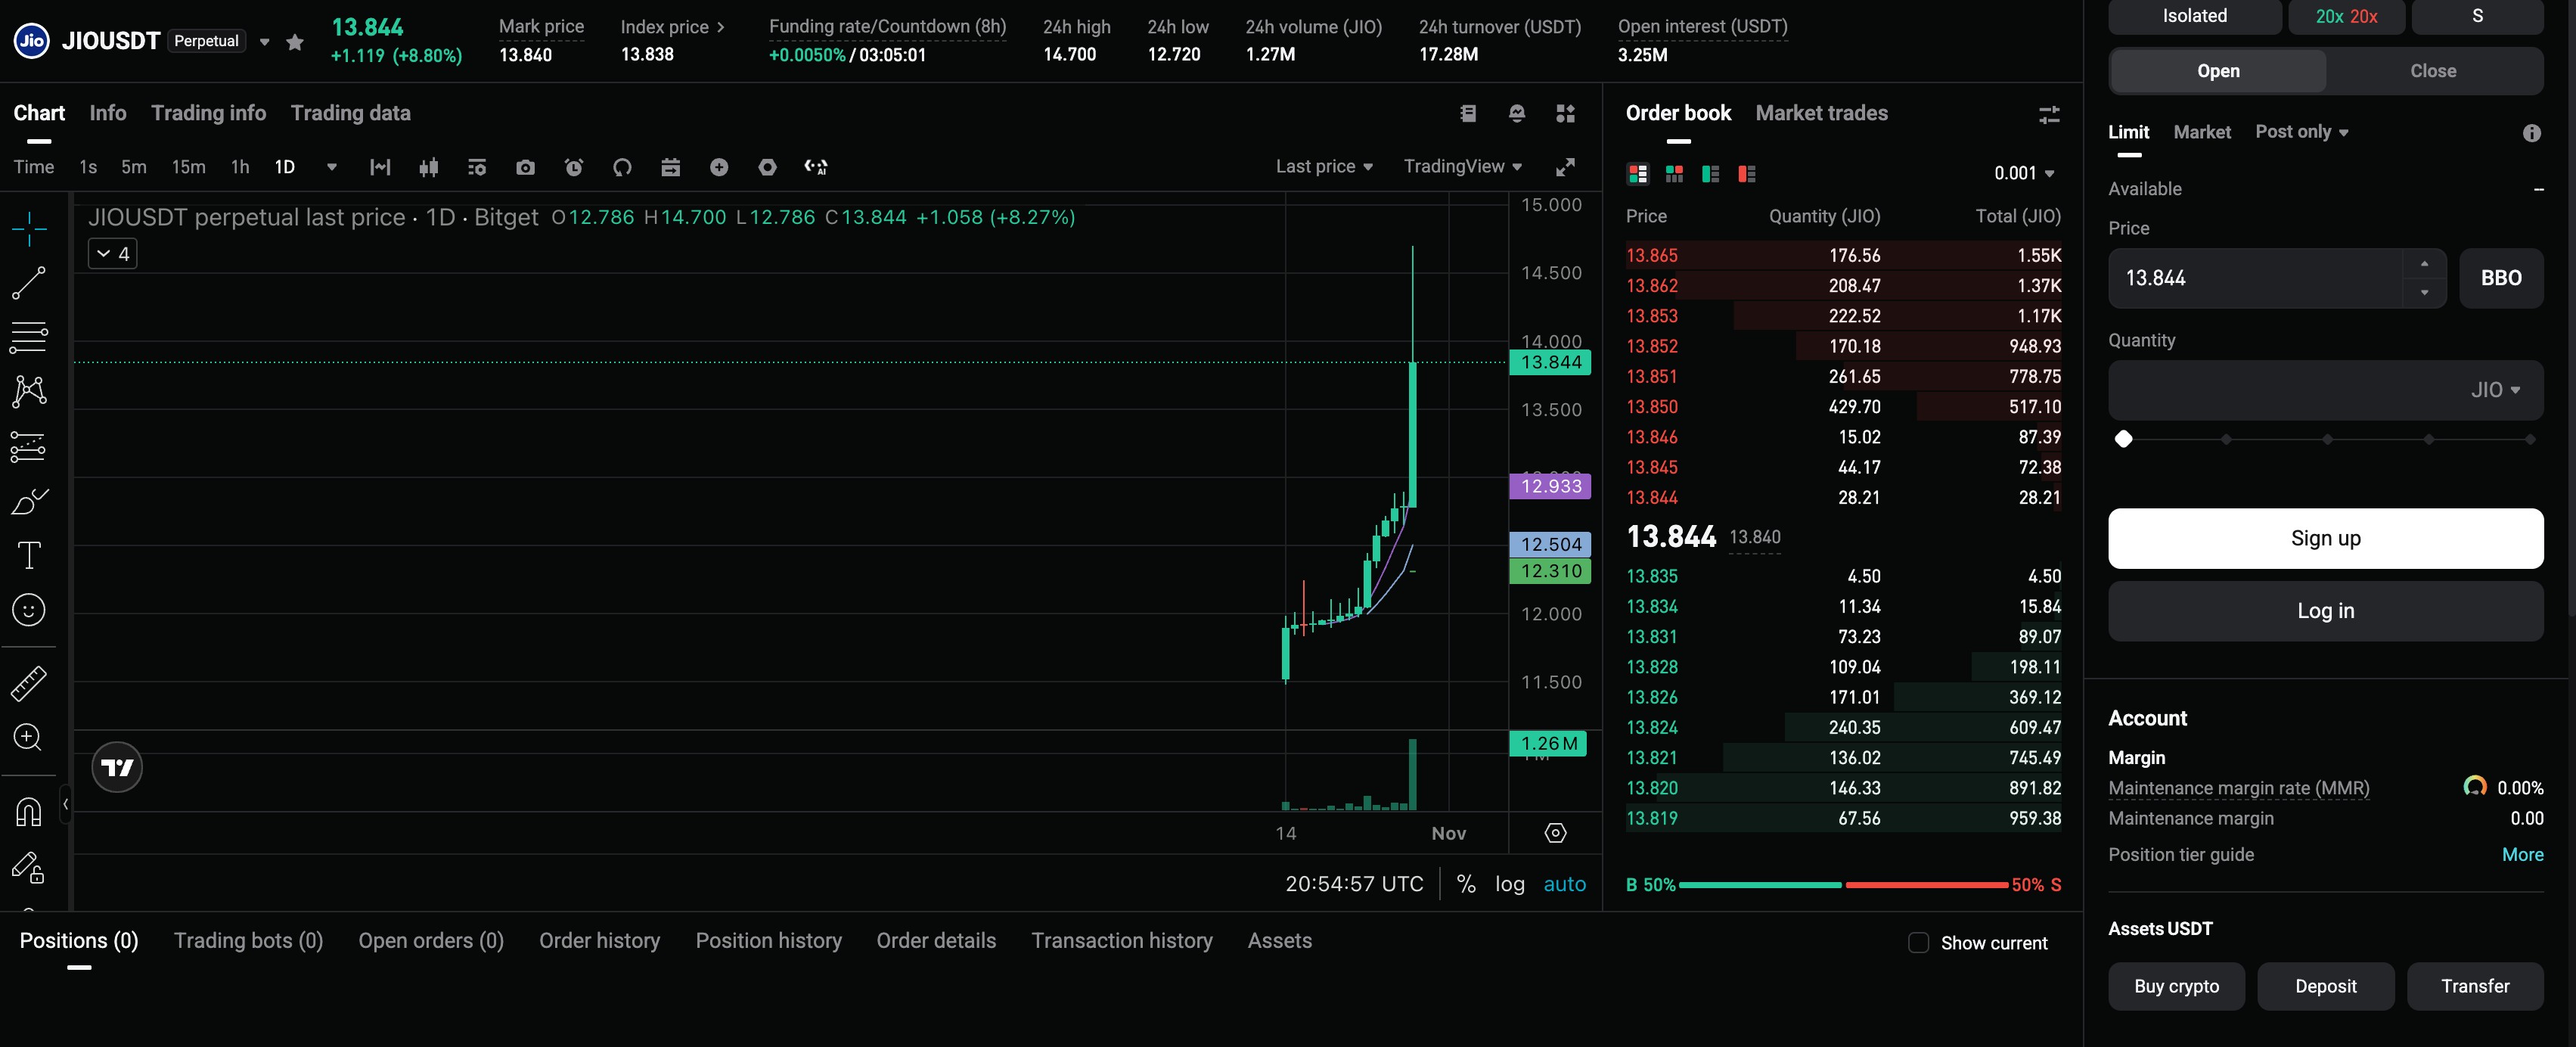
Task: Select the trend line drawing tool
Action: 29,283
